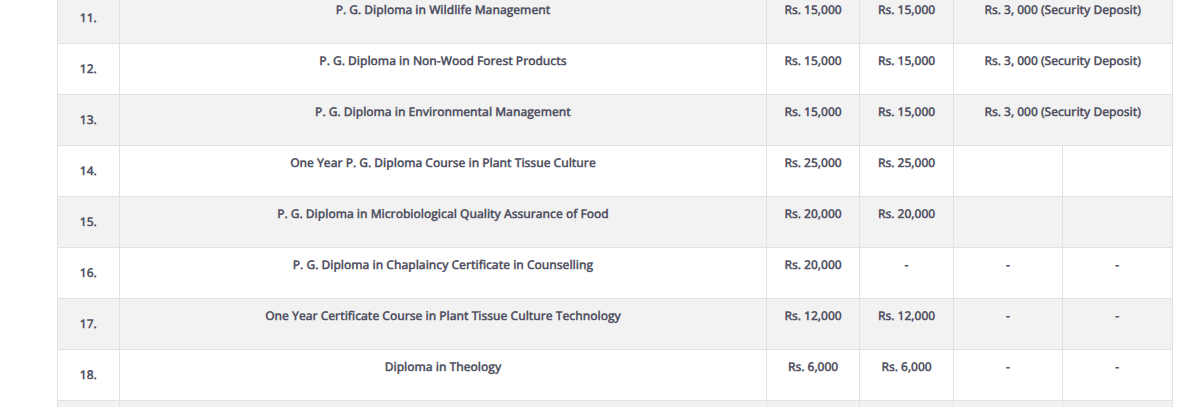Click the security deposit cell in row 12

point(1062,61)
